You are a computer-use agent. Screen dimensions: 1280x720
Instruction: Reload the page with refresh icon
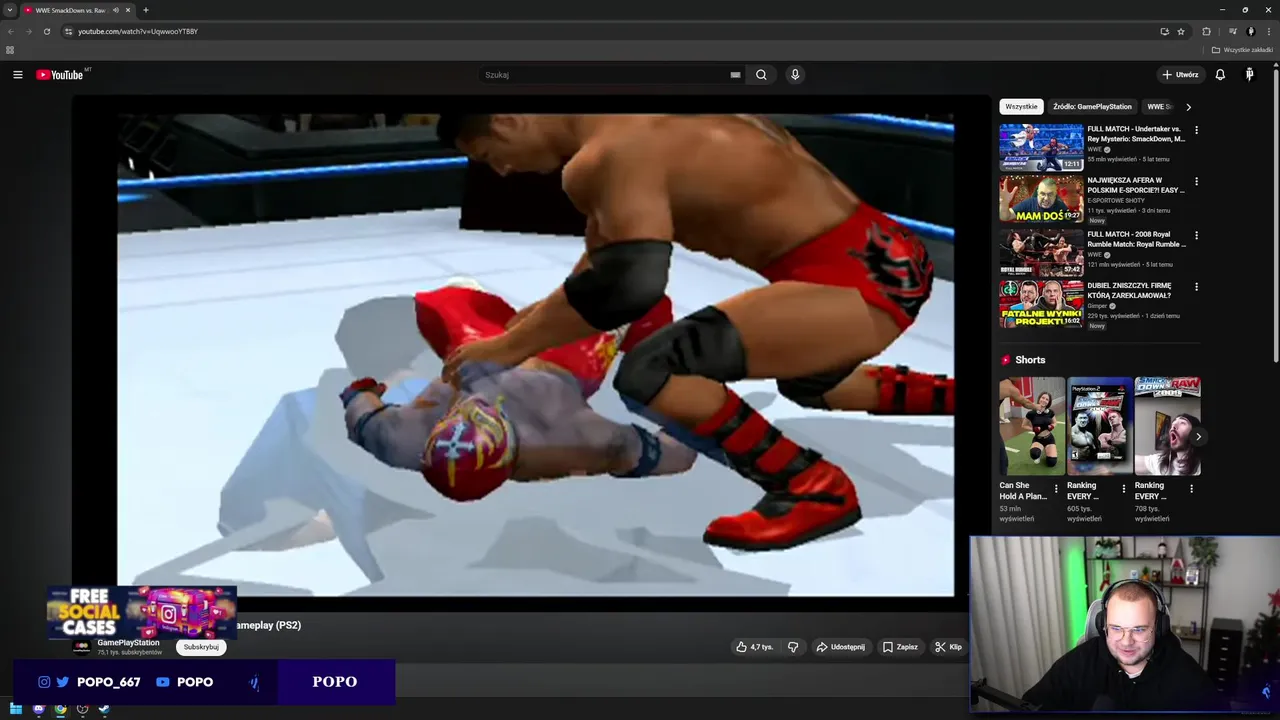click(46, 31)
